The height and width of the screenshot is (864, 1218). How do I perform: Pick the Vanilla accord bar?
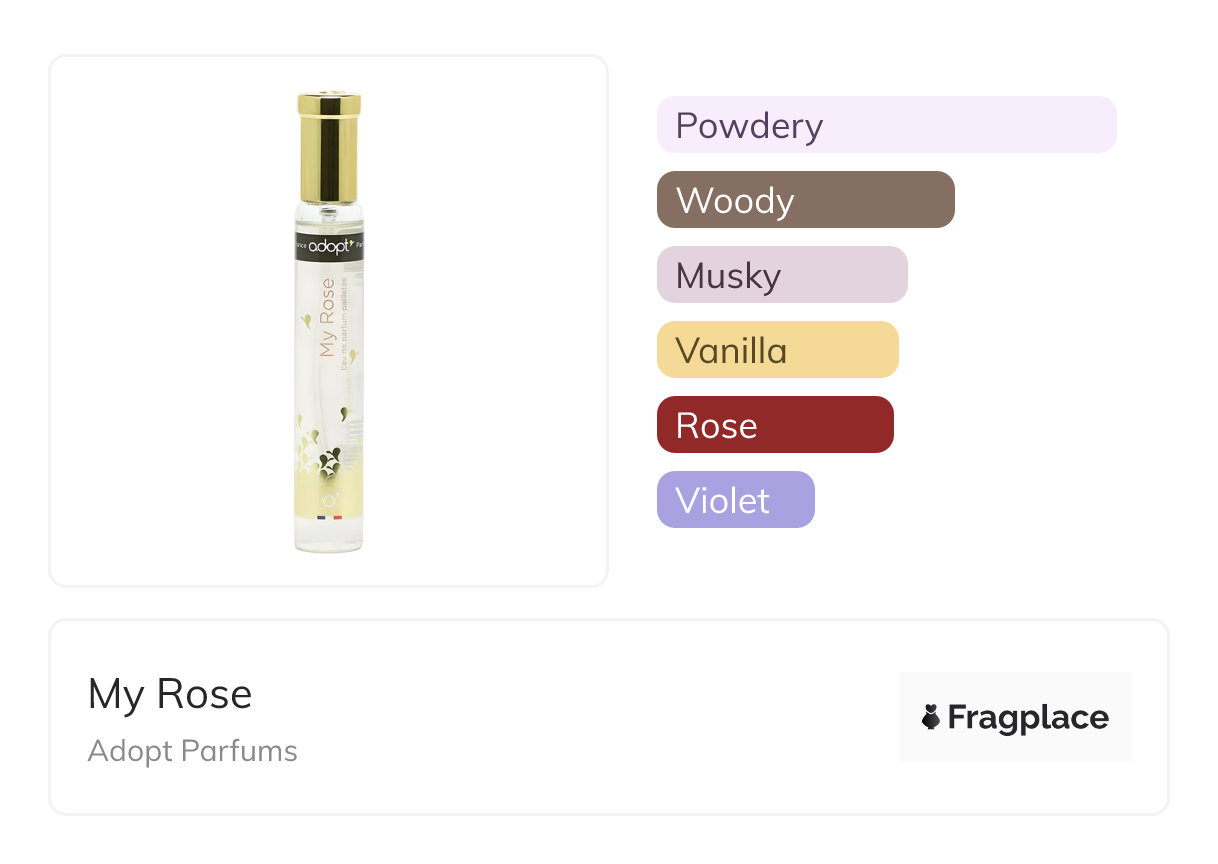(x=777, y=350)
